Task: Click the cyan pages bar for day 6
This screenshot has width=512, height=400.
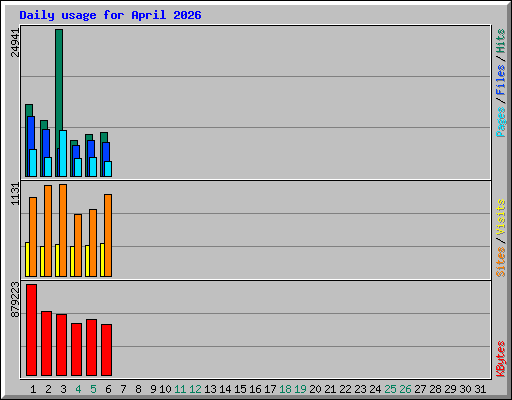Action: (108, 169)
